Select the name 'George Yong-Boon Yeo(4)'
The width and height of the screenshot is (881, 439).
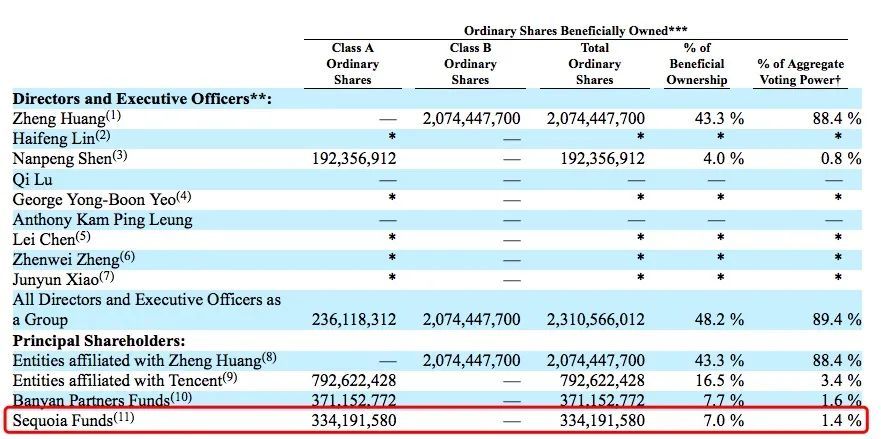pos(102,199)
